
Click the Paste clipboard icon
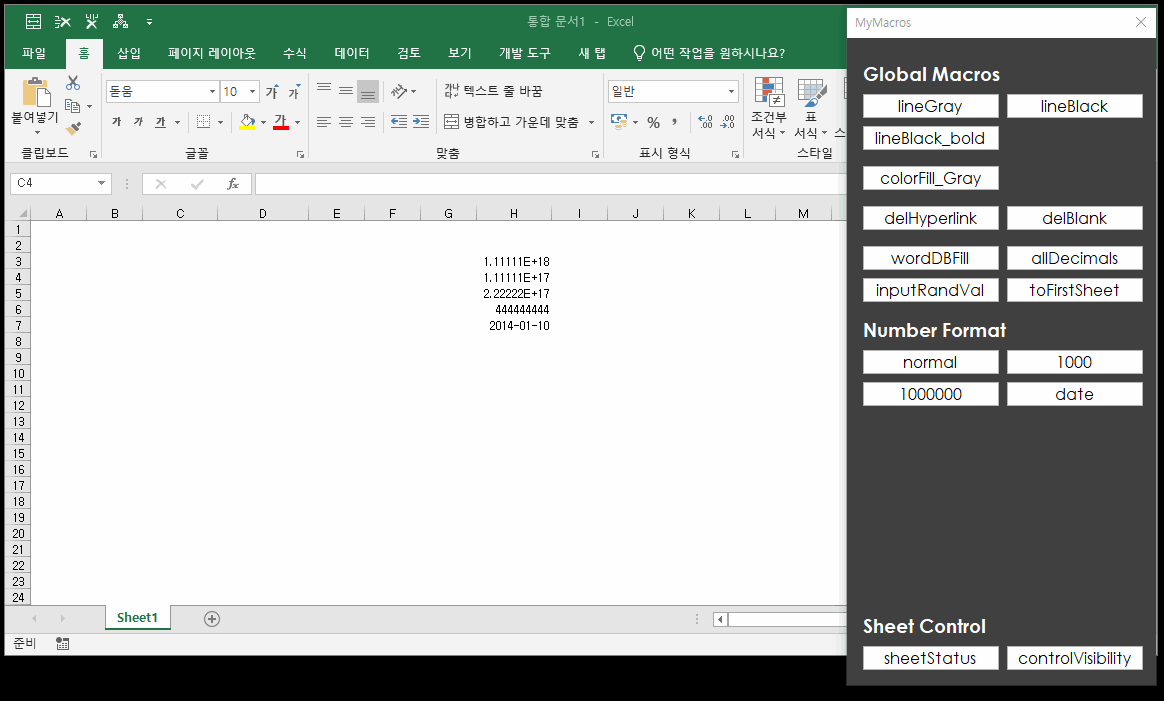(x=35, y=92)
